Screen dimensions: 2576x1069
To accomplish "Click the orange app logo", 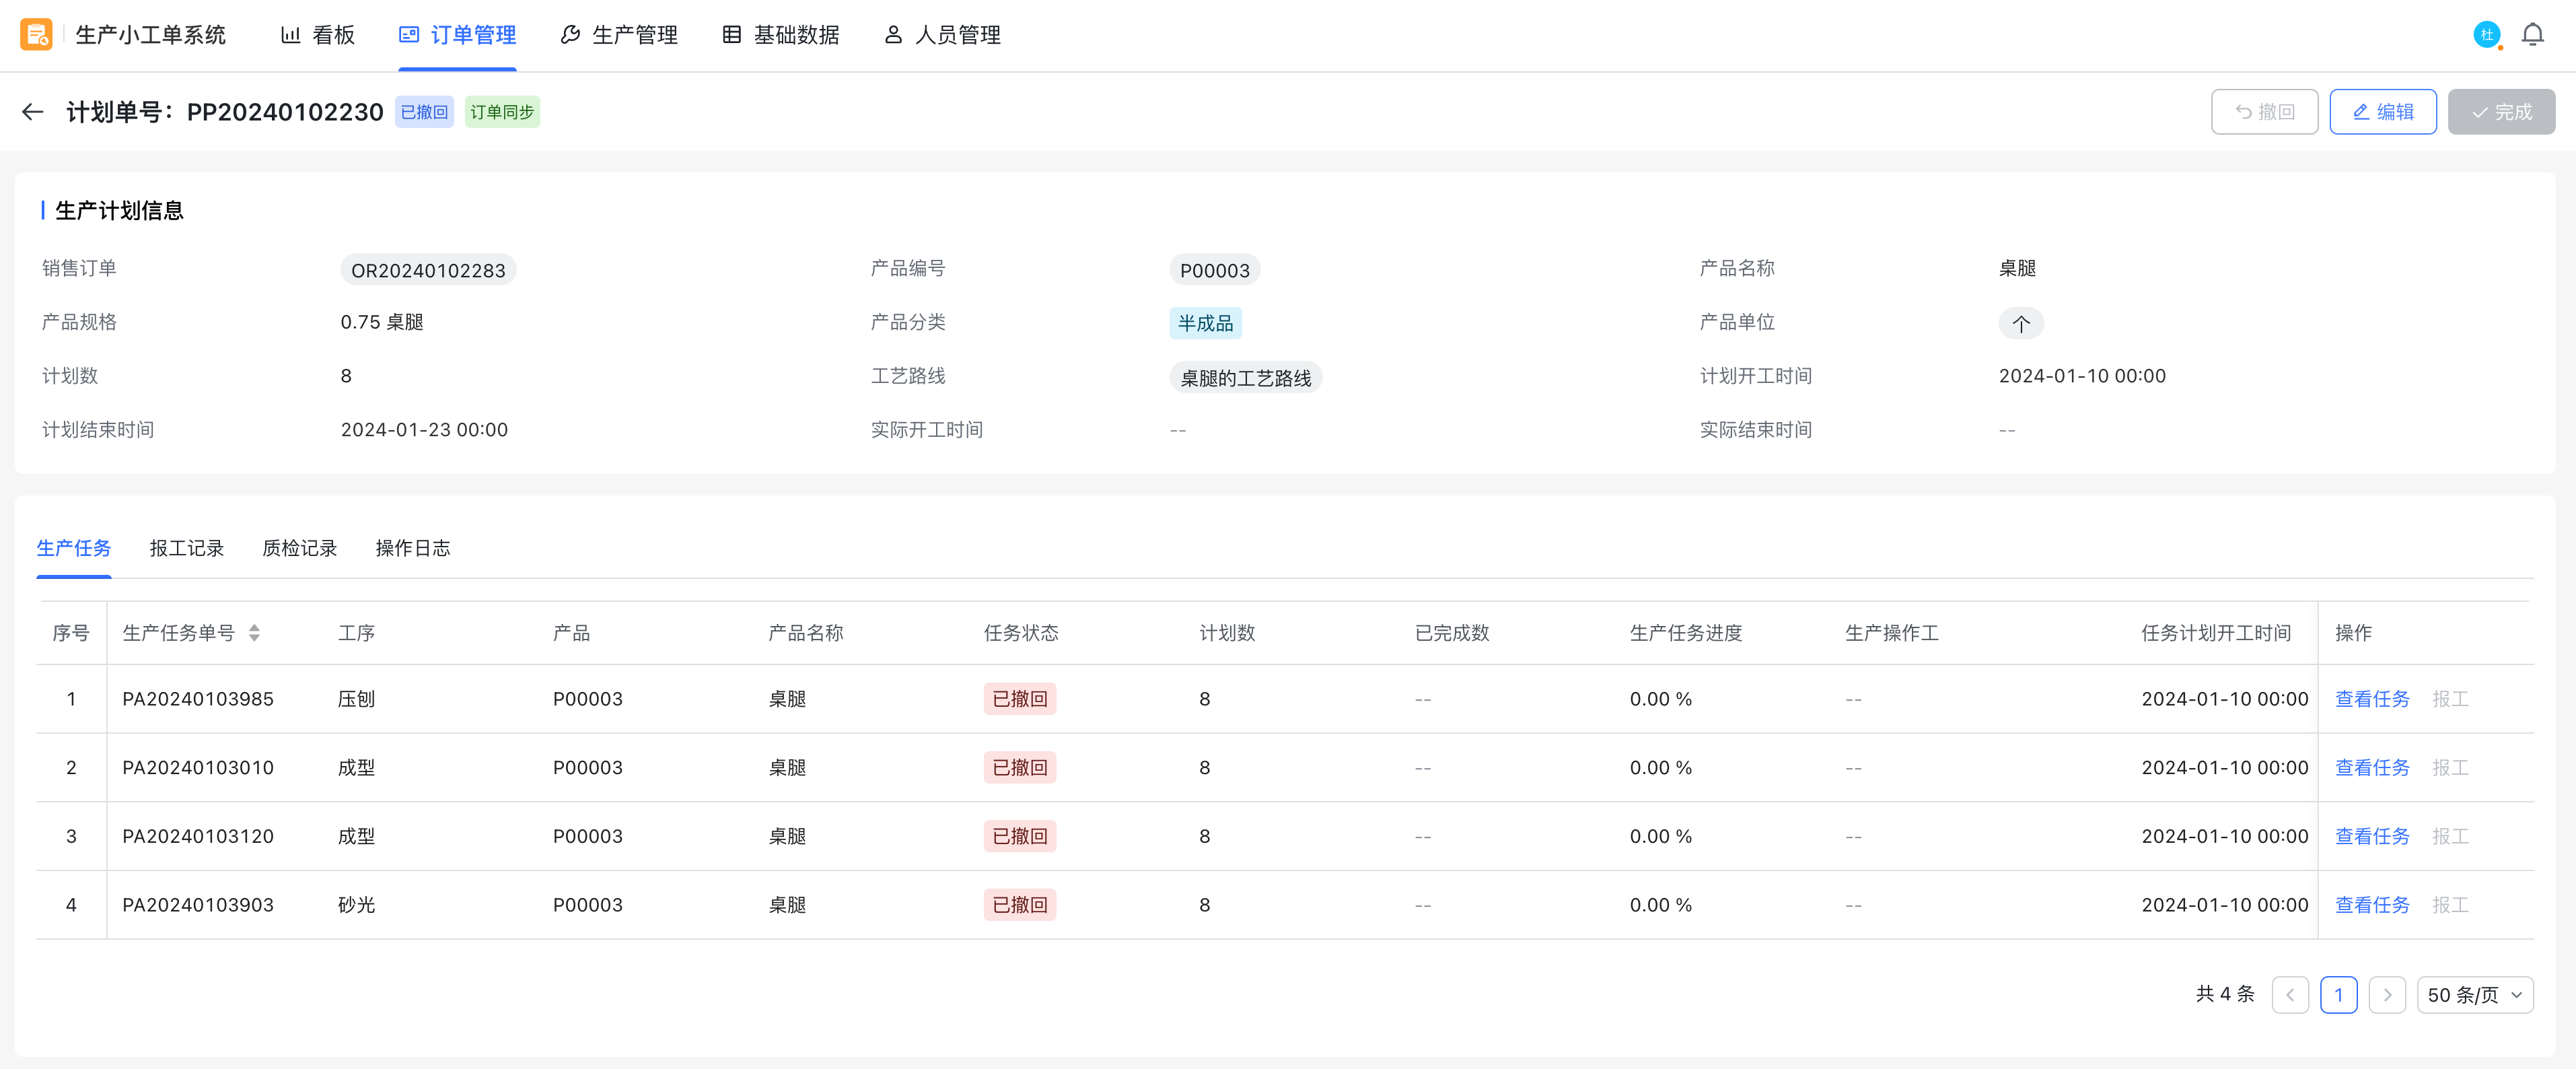I will [x=36, y=35].
